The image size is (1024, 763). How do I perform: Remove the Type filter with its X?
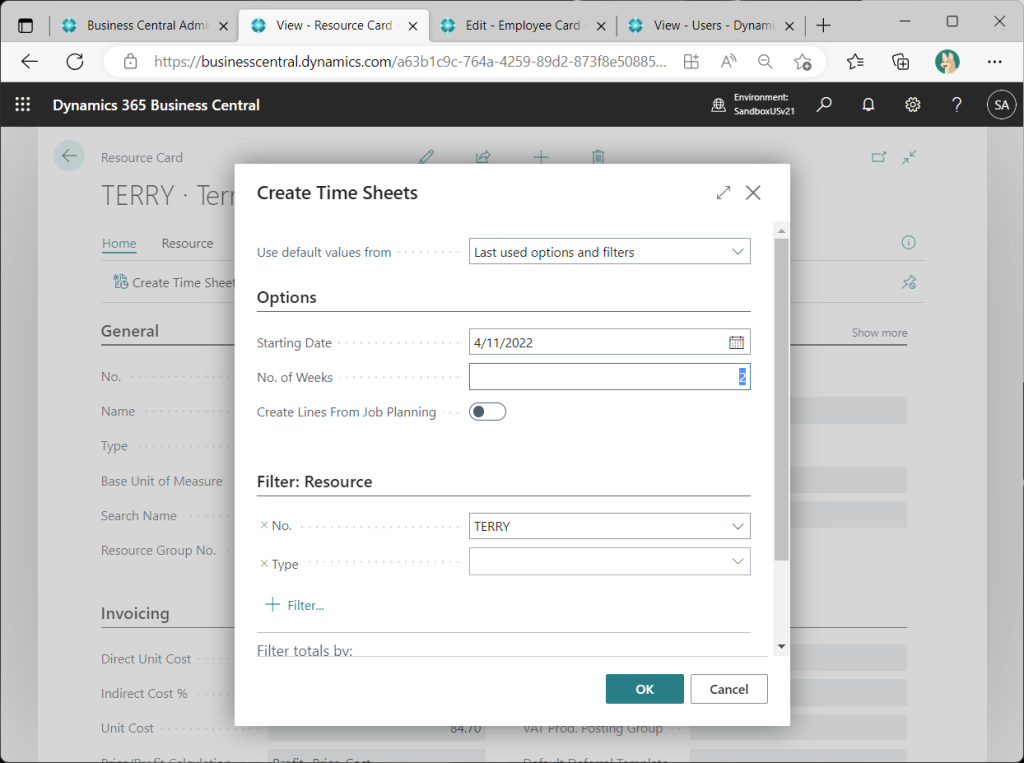click(264, 563)
